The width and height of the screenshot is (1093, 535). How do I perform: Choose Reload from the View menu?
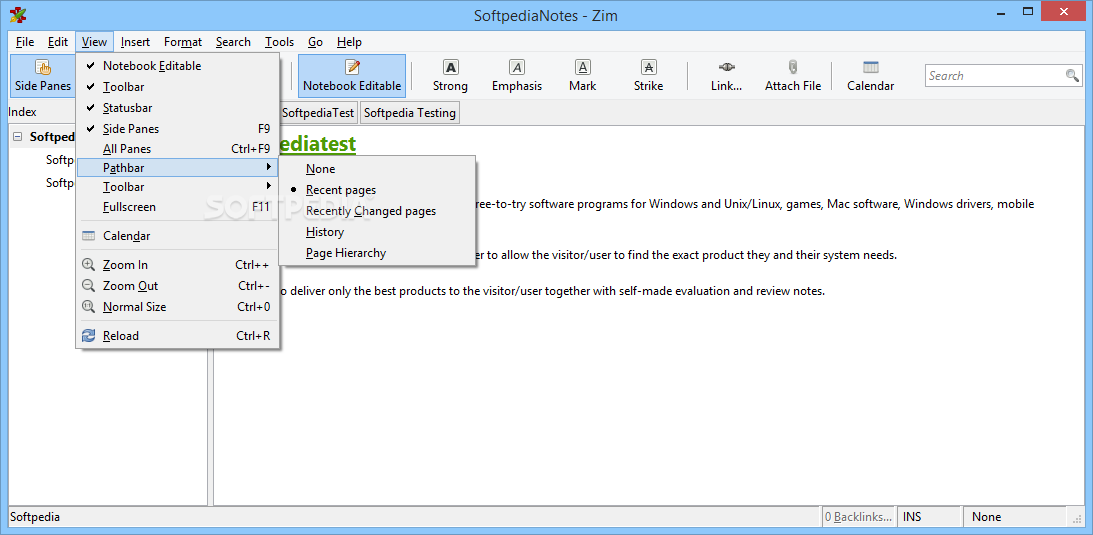[x=176, y=336]
